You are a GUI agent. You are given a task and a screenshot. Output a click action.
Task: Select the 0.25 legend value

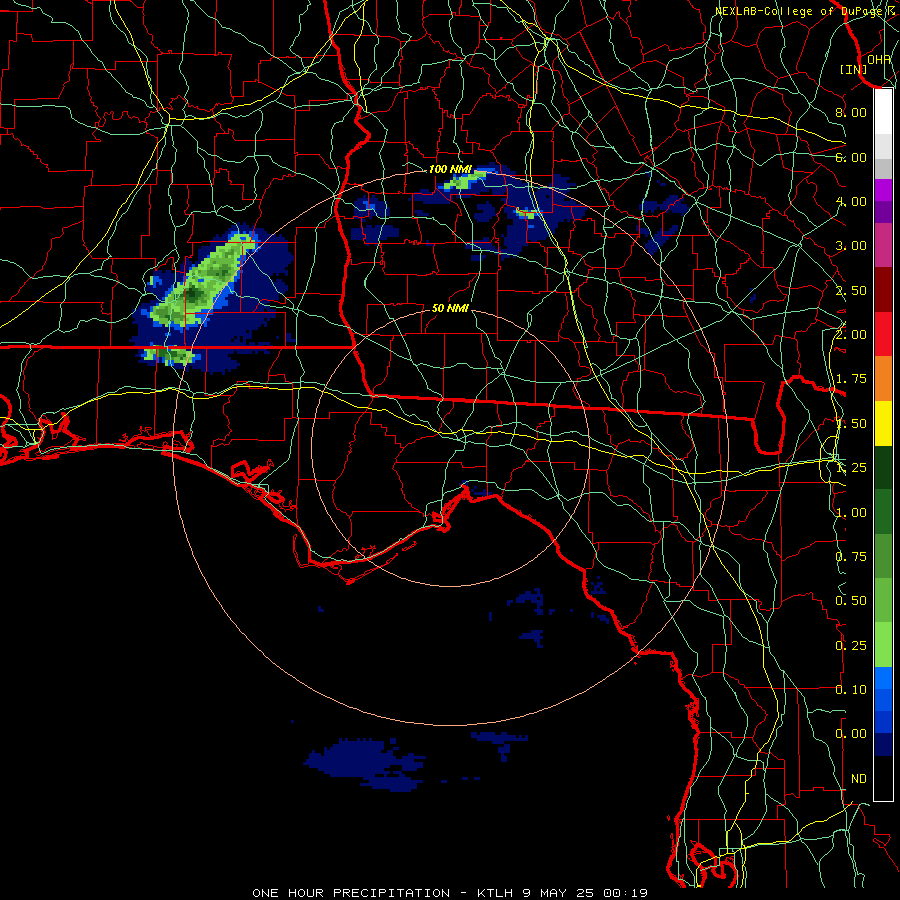[851, 646]
